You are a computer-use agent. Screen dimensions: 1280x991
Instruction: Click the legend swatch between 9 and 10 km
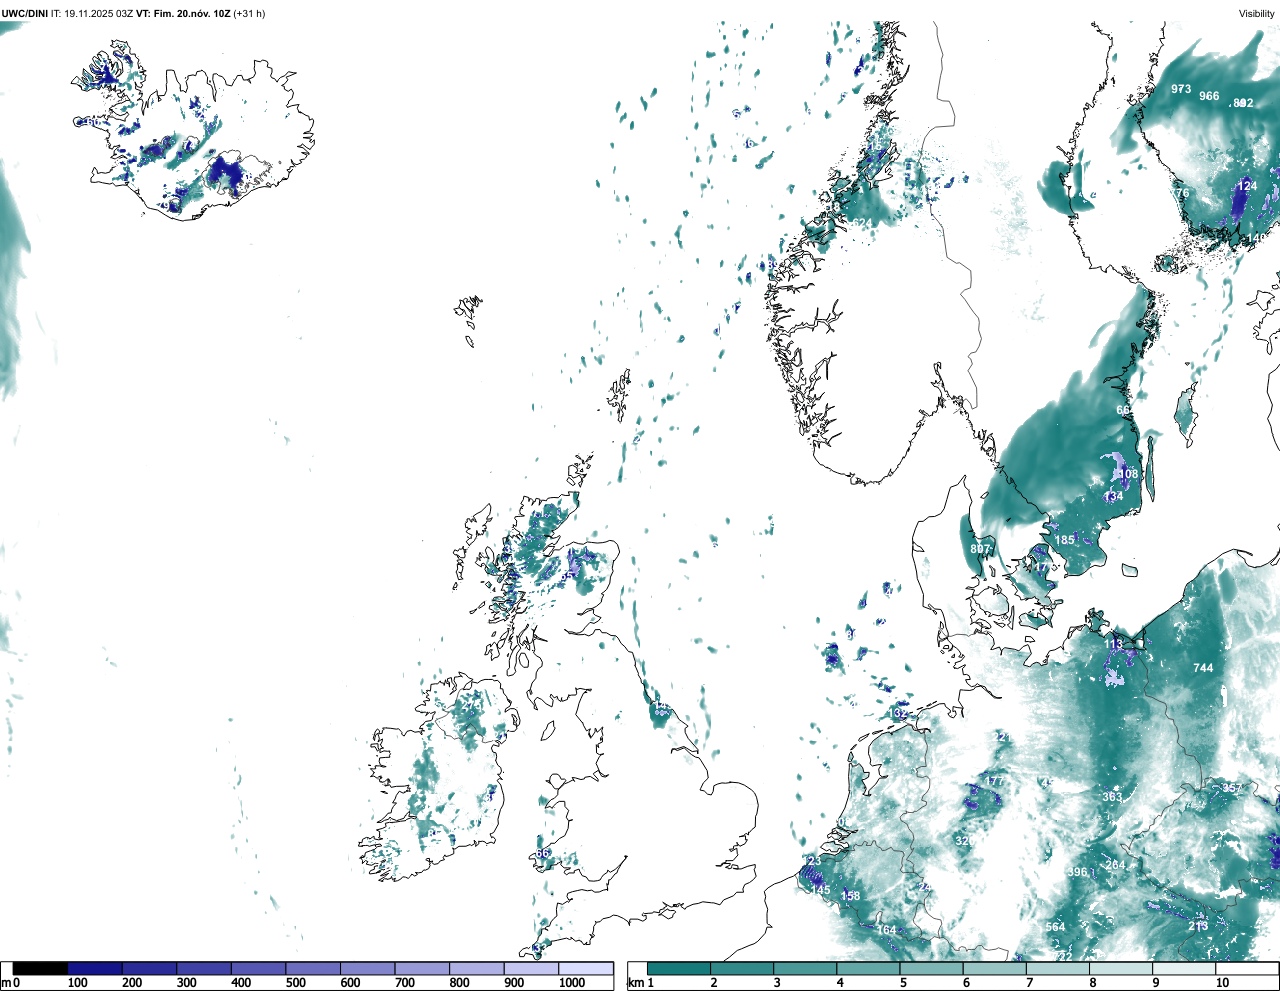pyautogui.click(x=1184, y=968)
